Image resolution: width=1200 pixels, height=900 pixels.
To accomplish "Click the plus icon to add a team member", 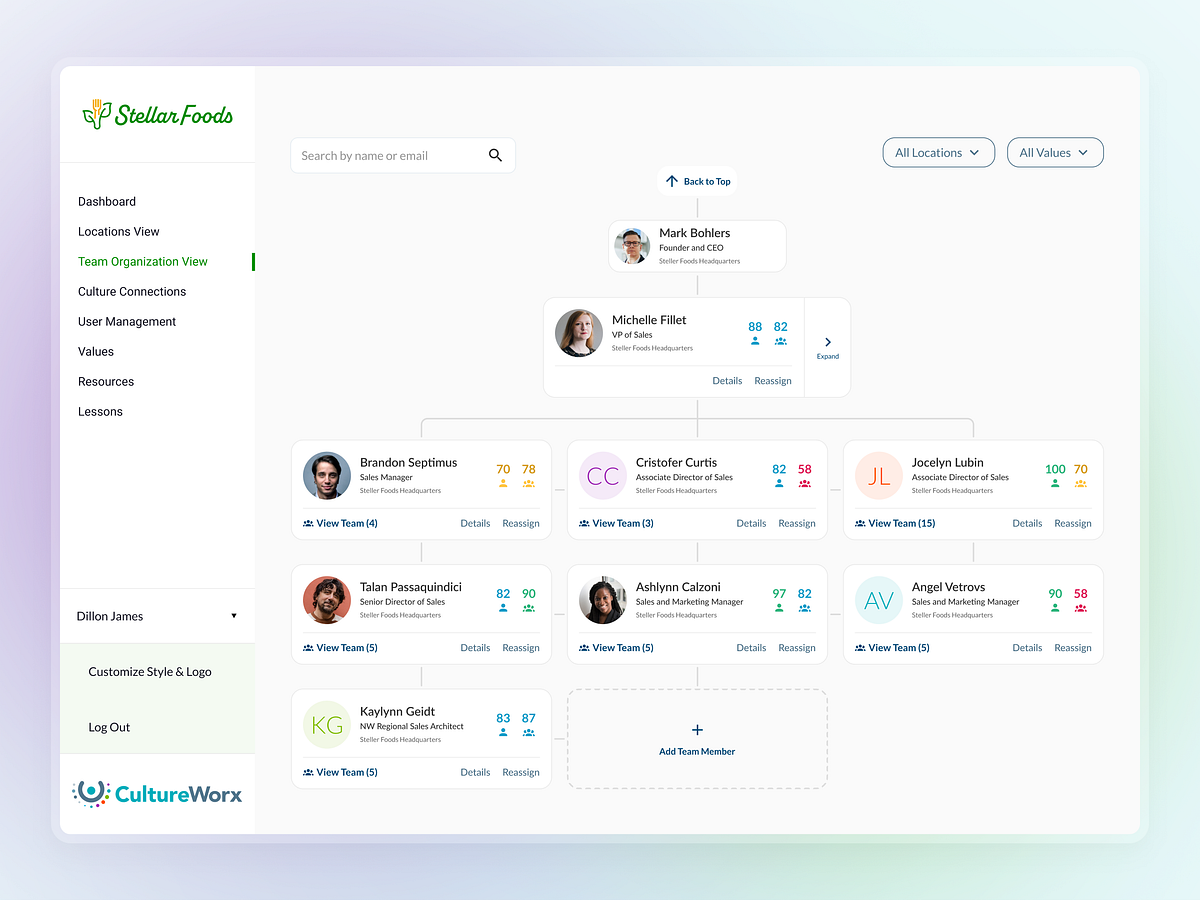I will click(x=697, y=729).
